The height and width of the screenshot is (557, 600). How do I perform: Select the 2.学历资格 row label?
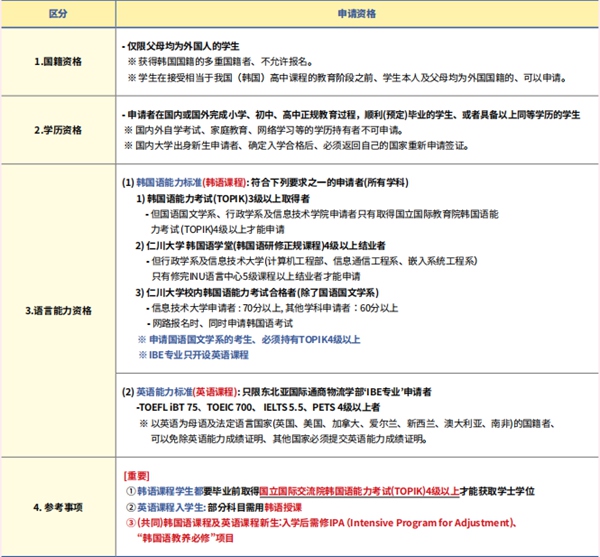[58, 129]
